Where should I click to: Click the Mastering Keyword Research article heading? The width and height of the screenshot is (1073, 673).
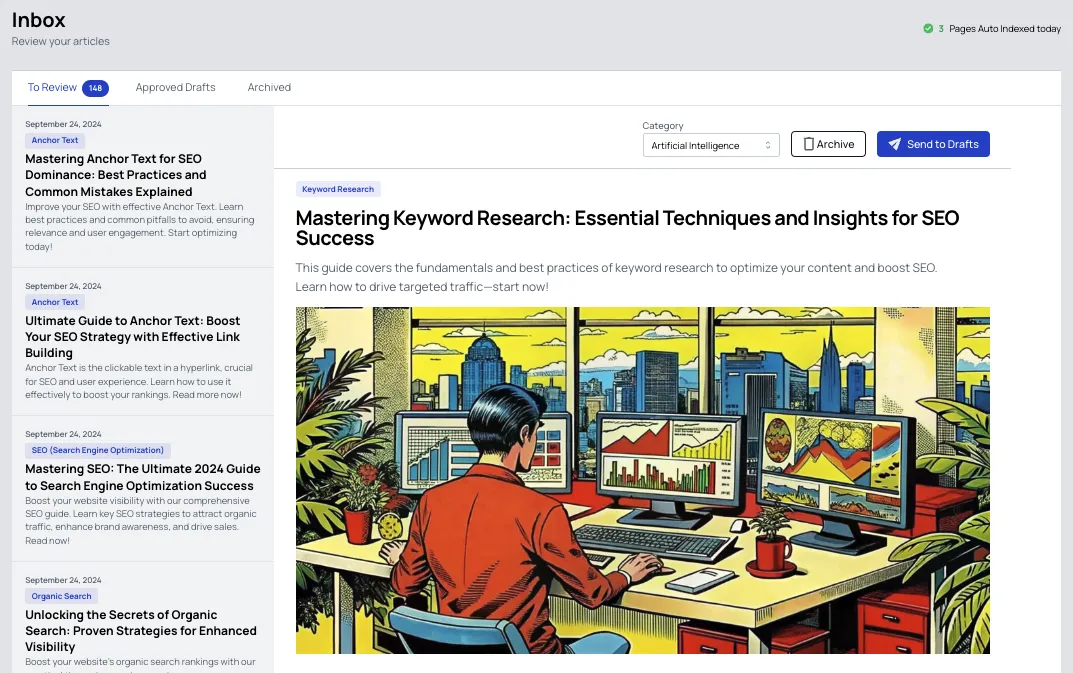628,228
